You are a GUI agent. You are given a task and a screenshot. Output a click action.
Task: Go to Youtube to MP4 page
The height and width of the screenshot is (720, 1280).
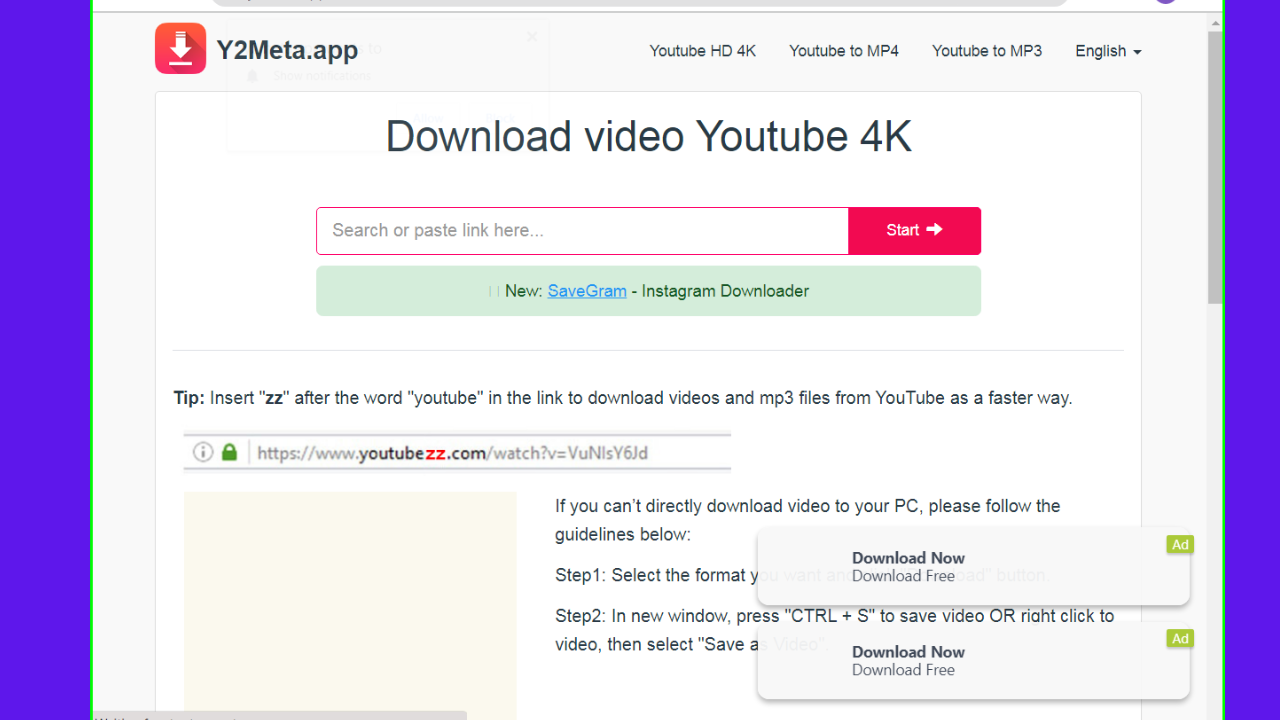(x=844, y=51)
